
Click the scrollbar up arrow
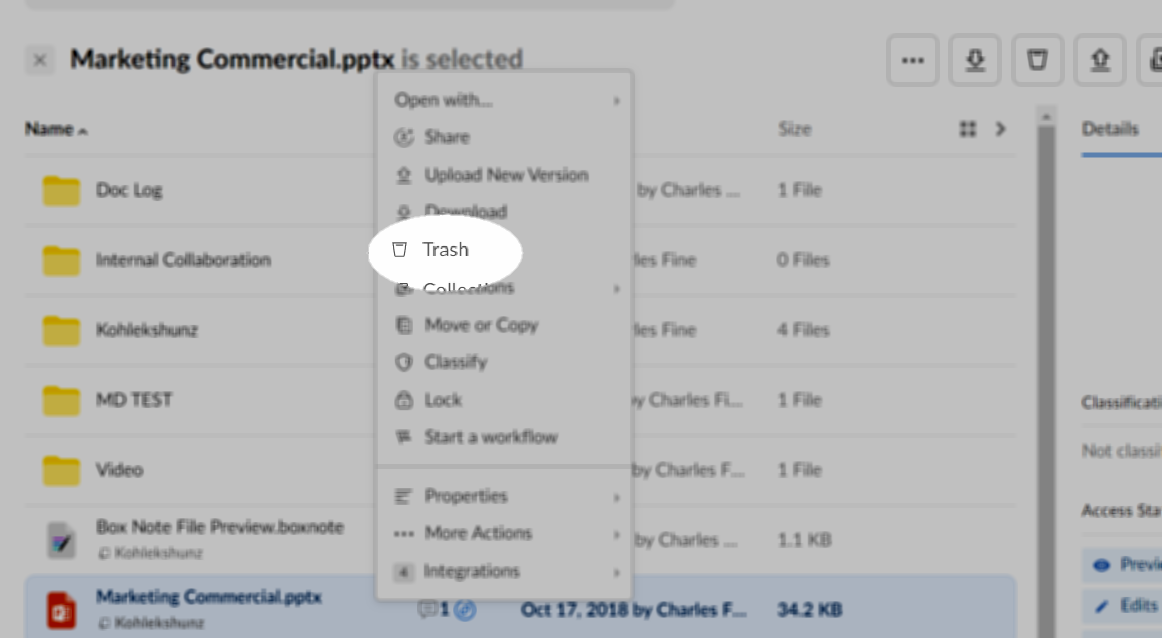(x=1047, y=119)
